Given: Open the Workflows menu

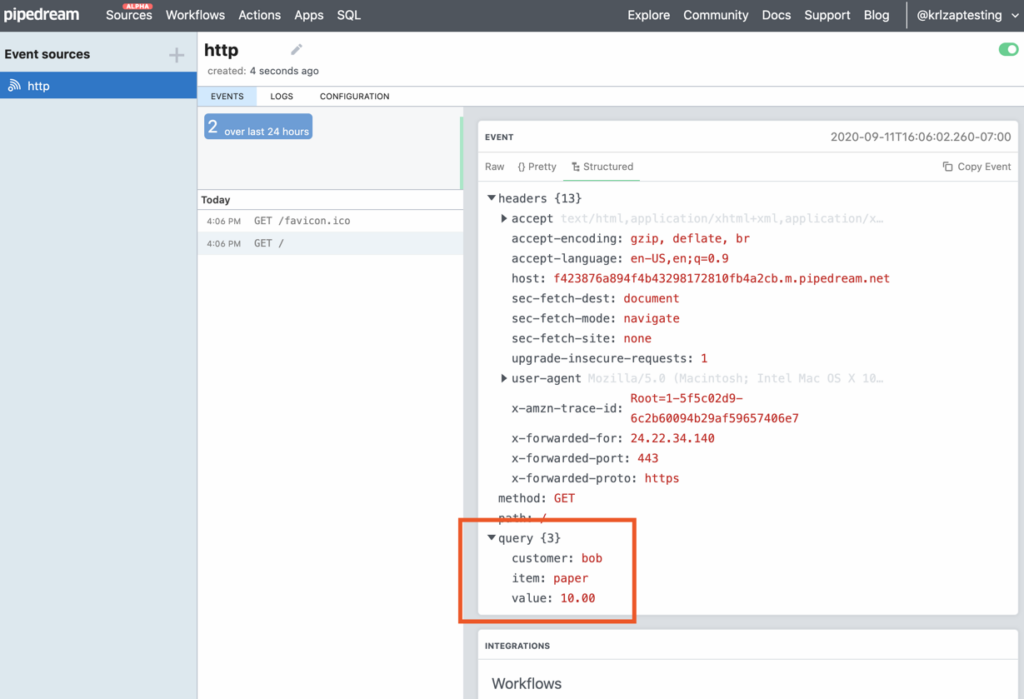Looking at the screenshot, I should pos(195,15).
